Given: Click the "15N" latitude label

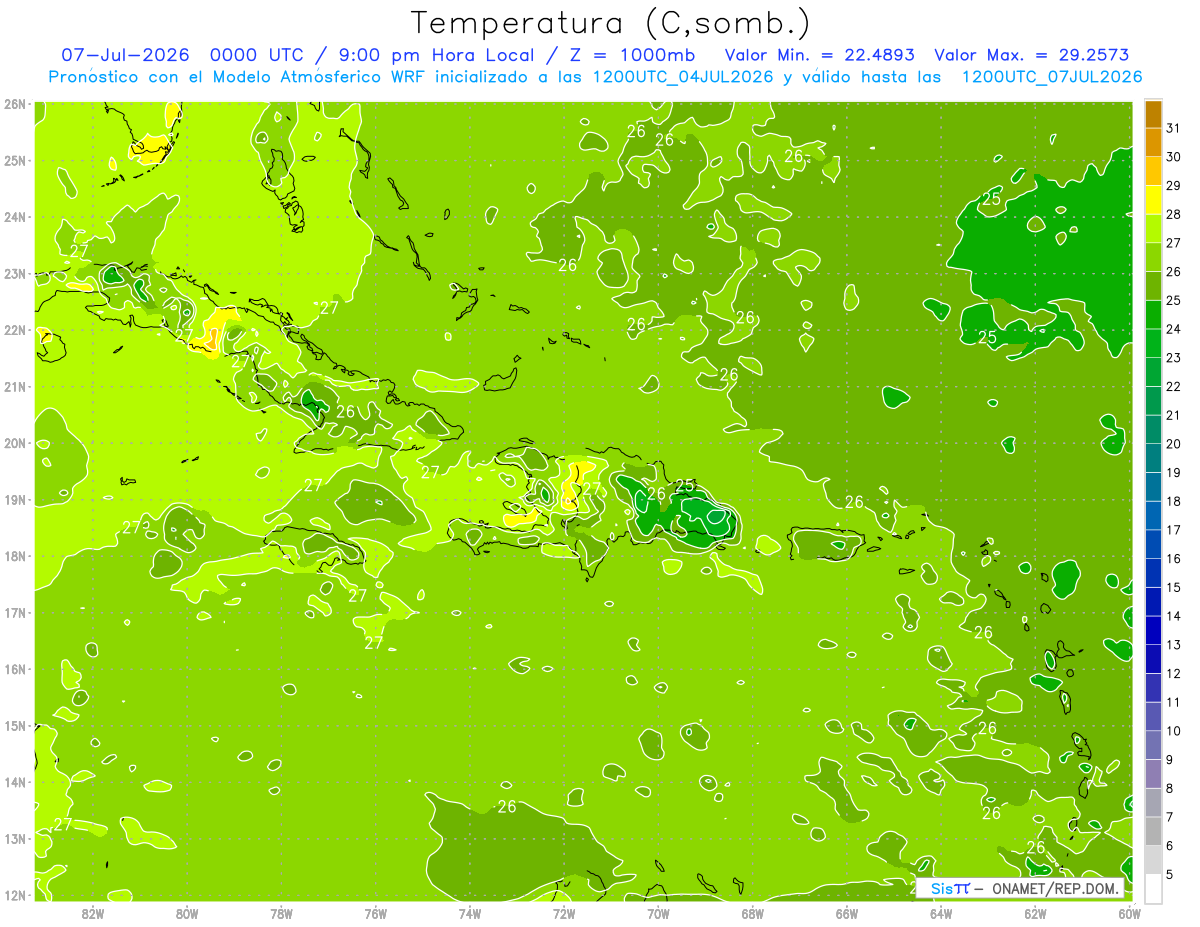Looking at the screenshot, I should coord(15,725).
